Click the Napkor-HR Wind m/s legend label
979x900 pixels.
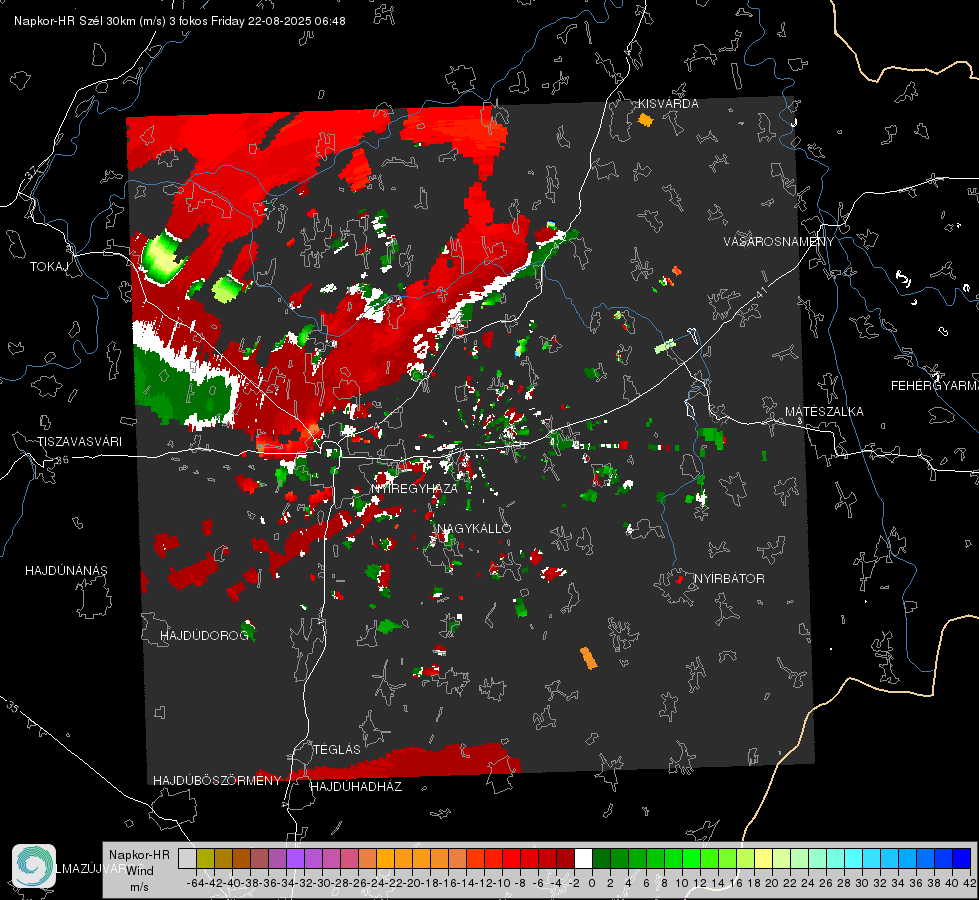[x=139, y=870]
